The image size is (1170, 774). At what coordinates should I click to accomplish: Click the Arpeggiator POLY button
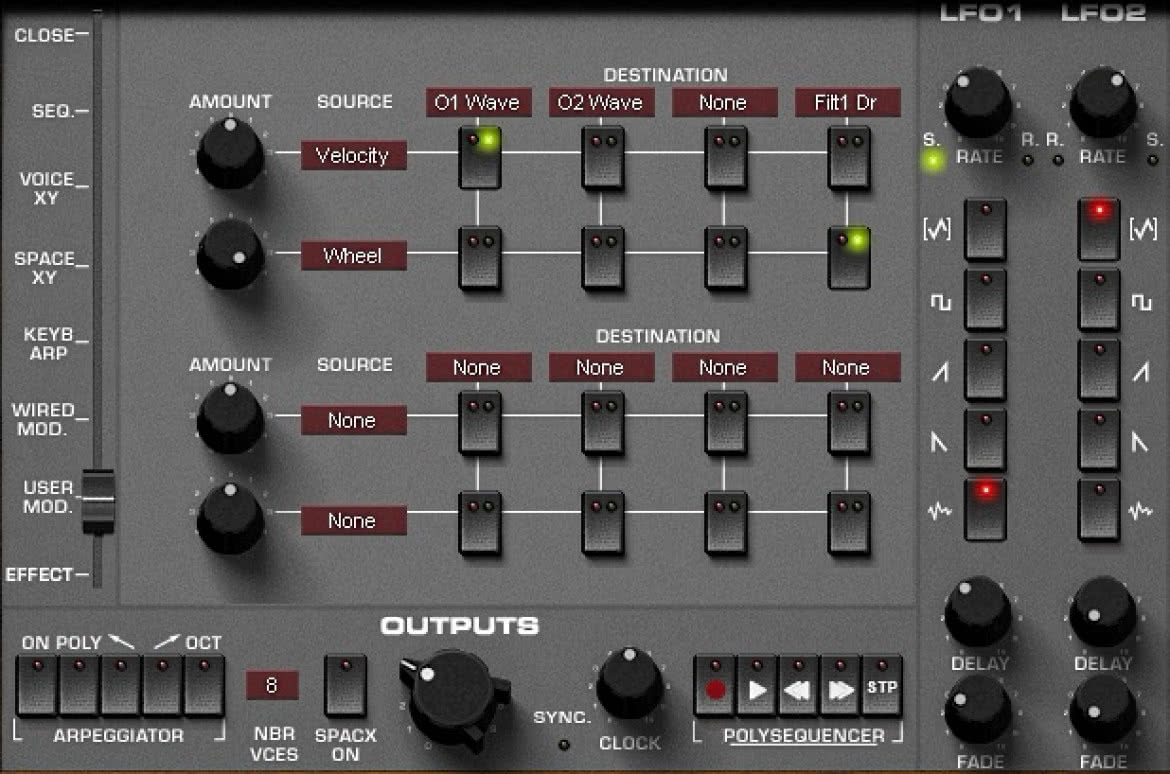click(x=79, y=686)
